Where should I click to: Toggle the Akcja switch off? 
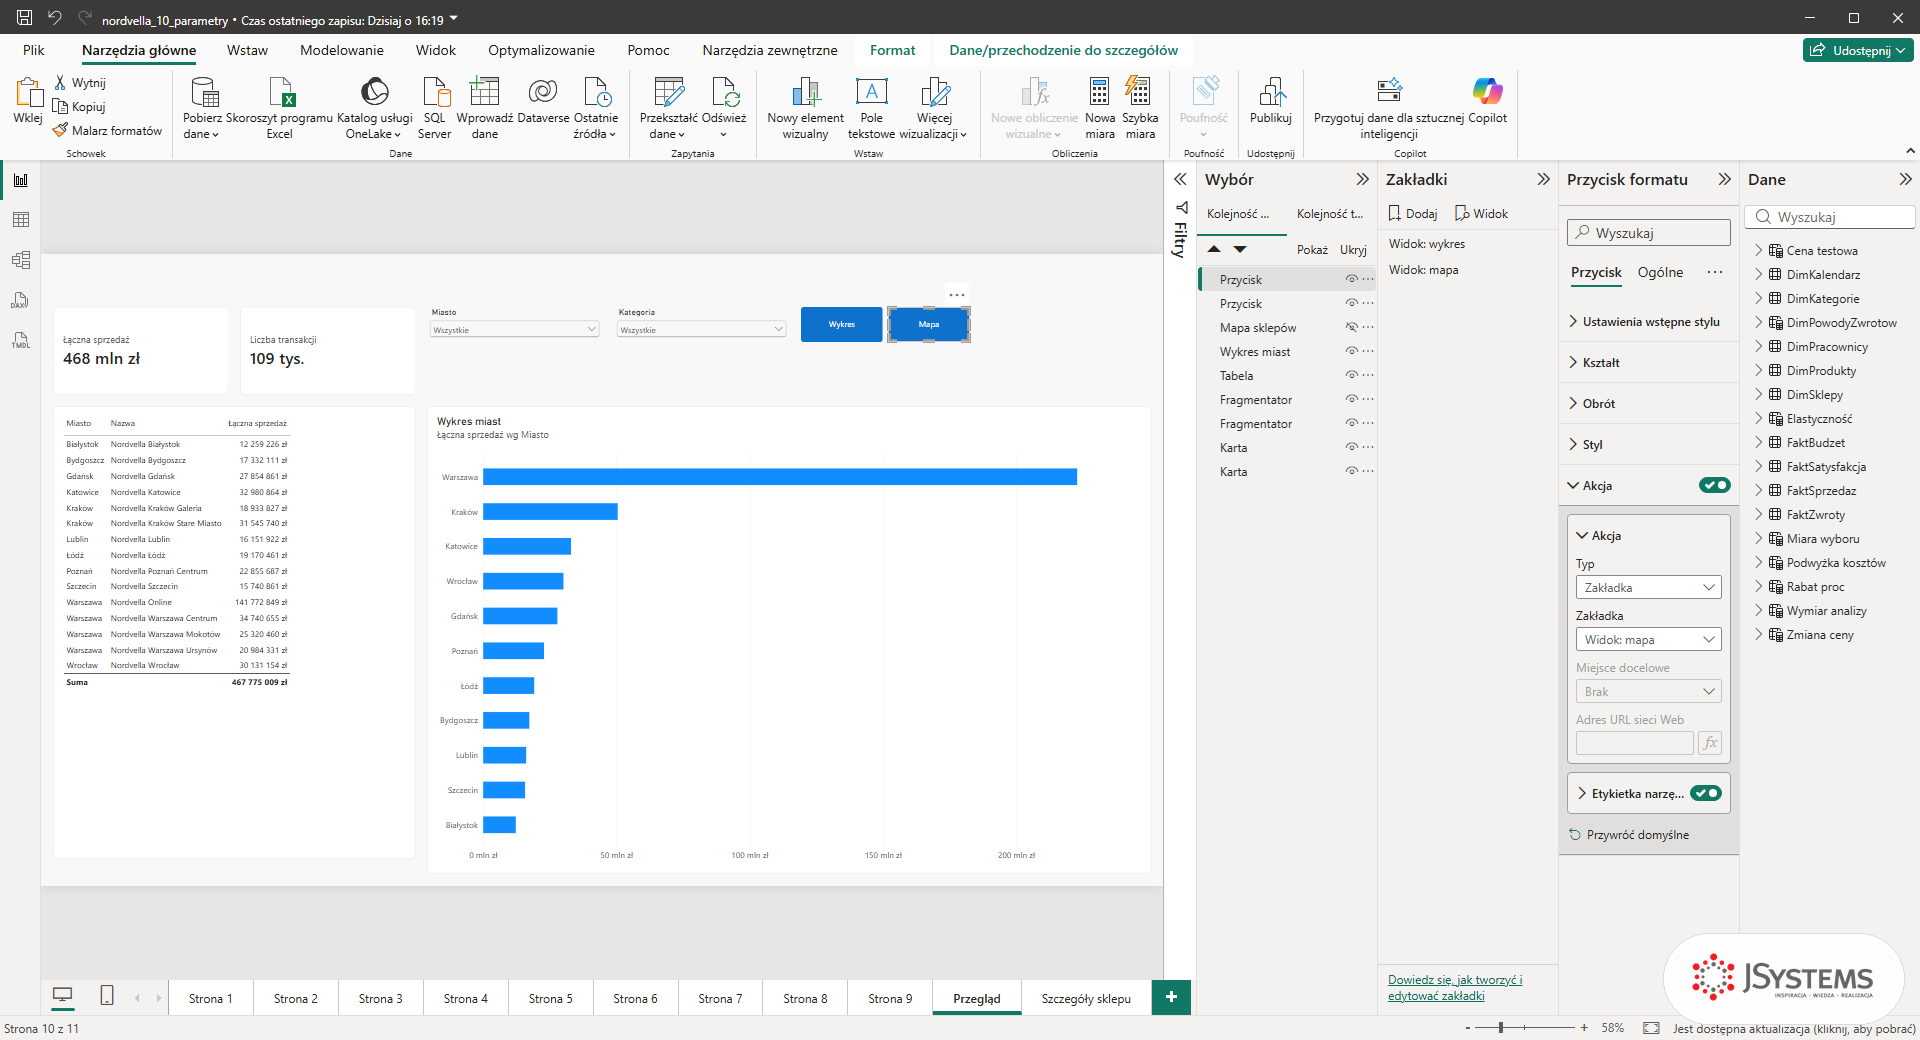tap(1714, 485)
